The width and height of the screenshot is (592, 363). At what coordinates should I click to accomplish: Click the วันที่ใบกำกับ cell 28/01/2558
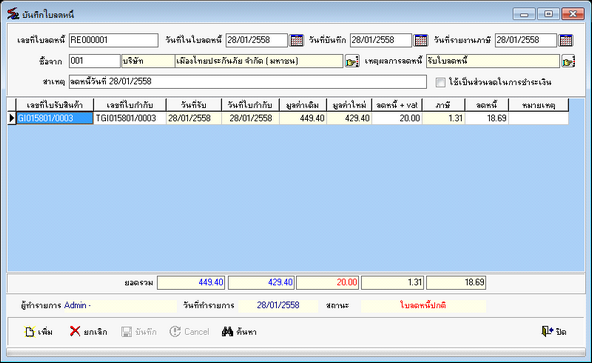point(251,118)
